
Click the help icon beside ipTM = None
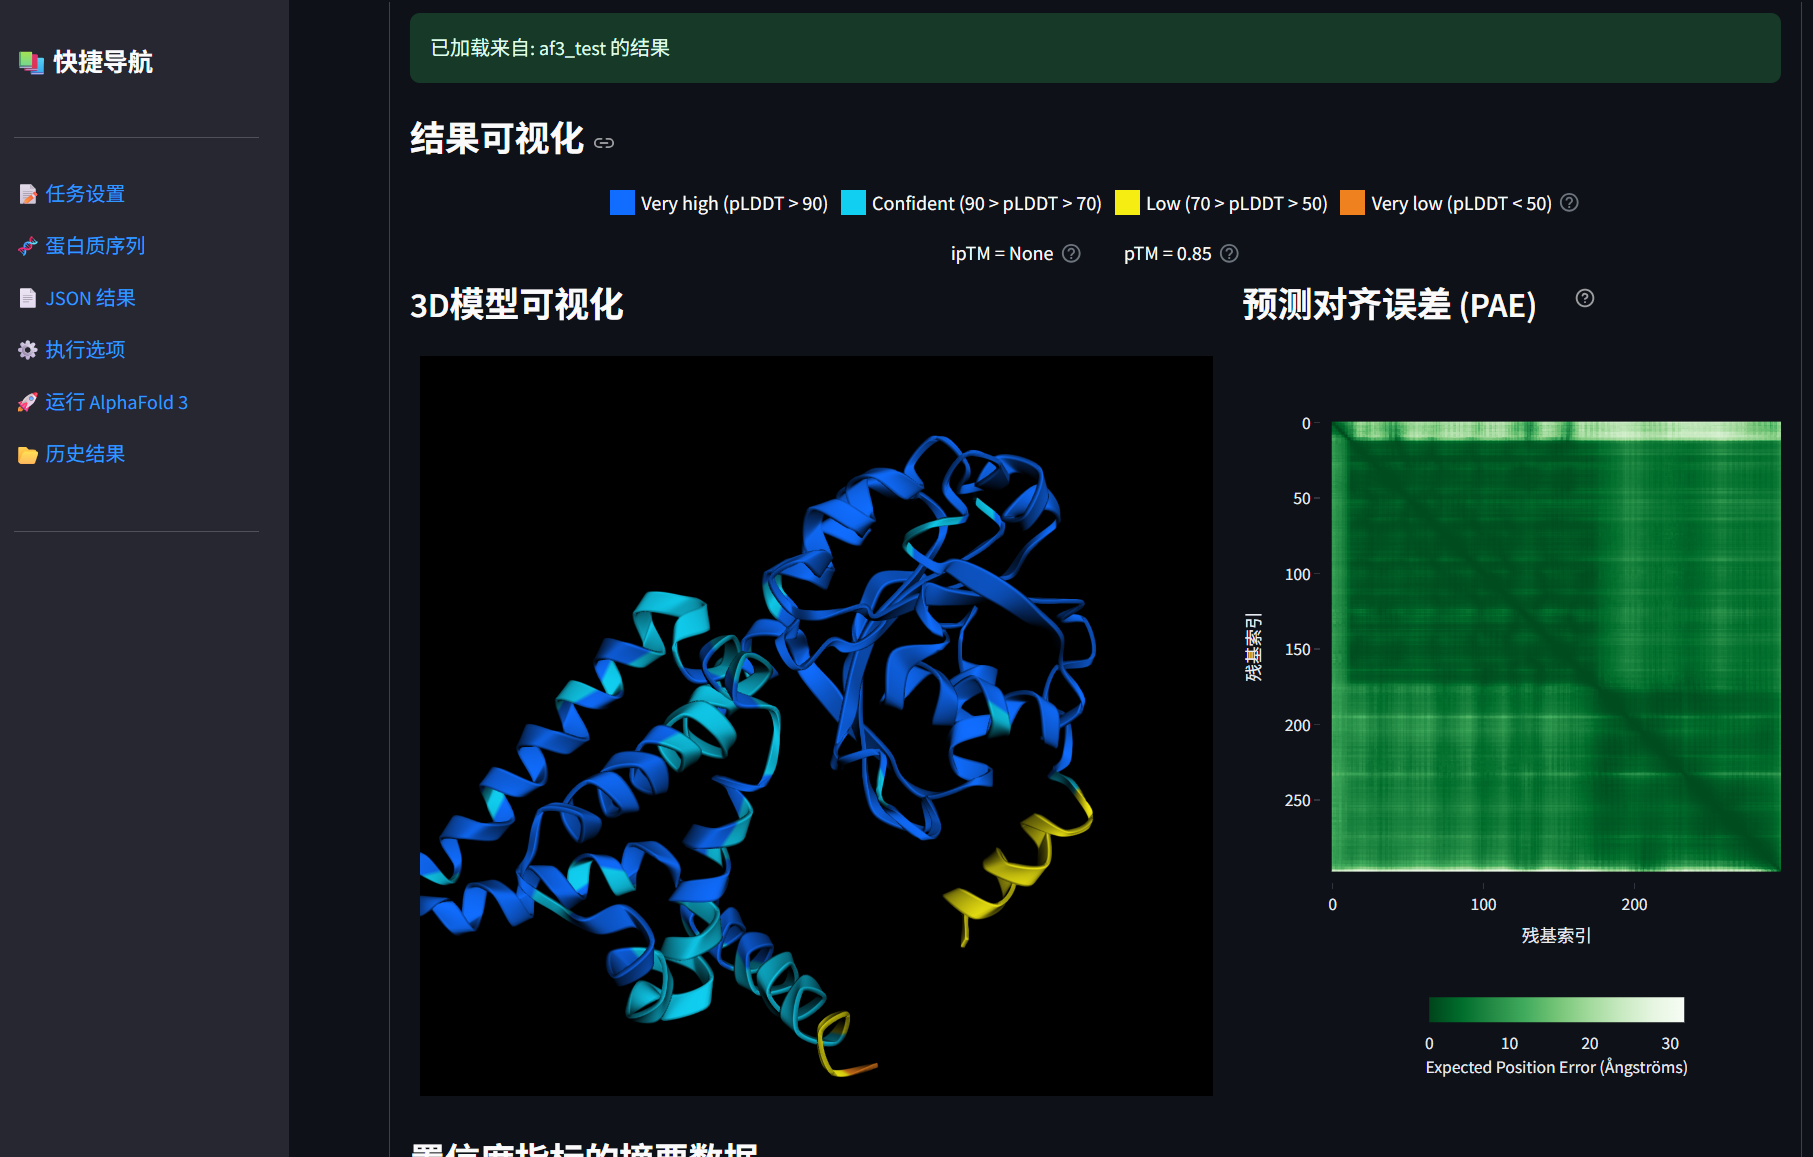[x=1071, y=254]
